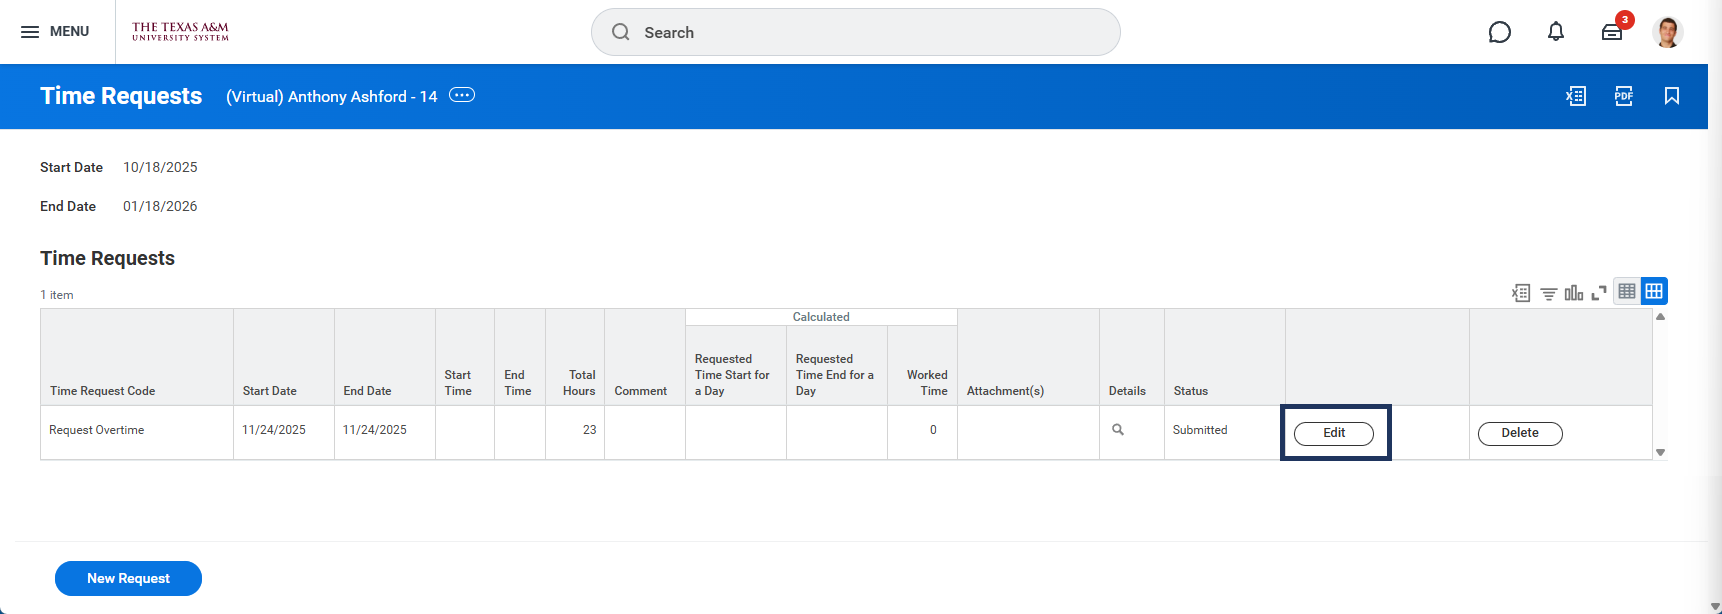1722x614 pixels.
Task: Open the chat assistant speech bubble icon
Action: 1499,32
